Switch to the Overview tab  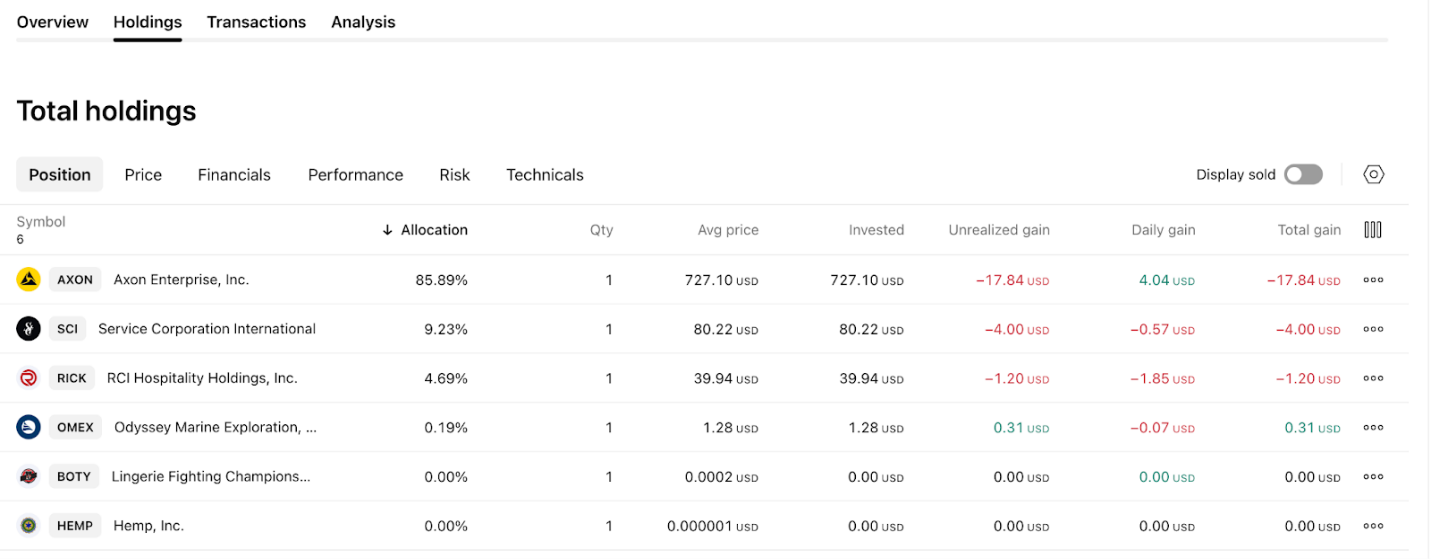pos(52,22)
